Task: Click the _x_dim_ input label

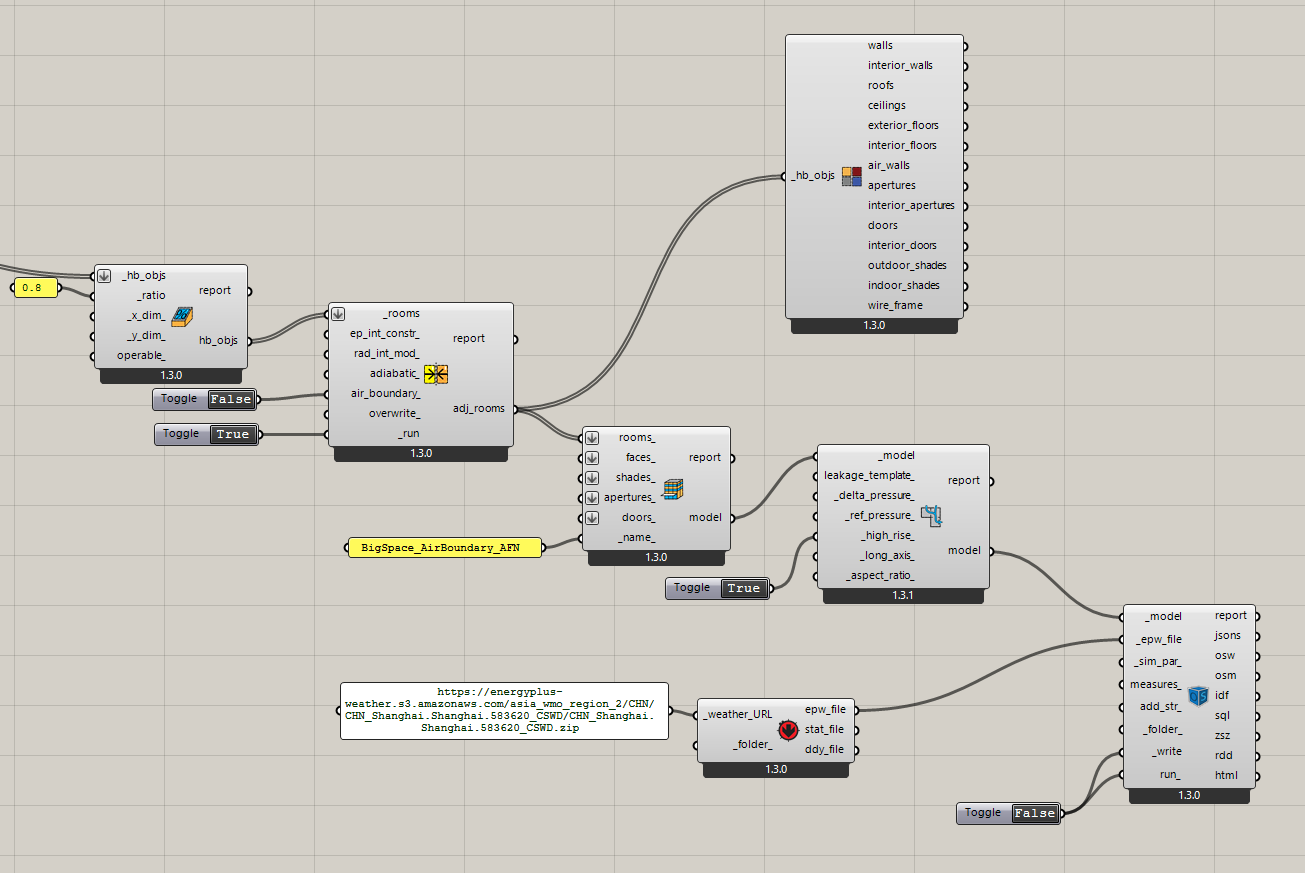Action: (145, 315)
